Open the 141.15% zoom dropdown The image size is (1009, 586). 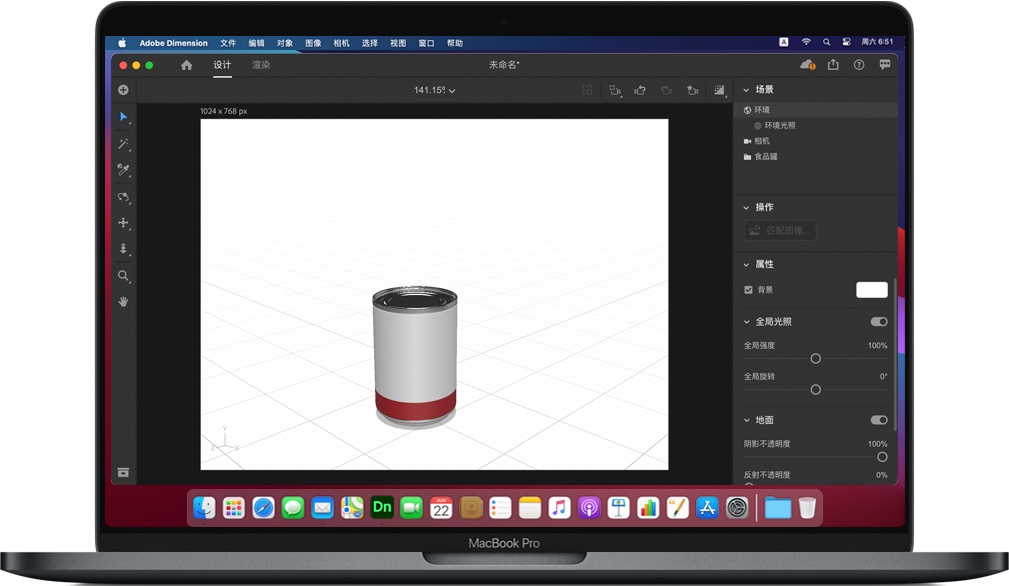[434, 90]
